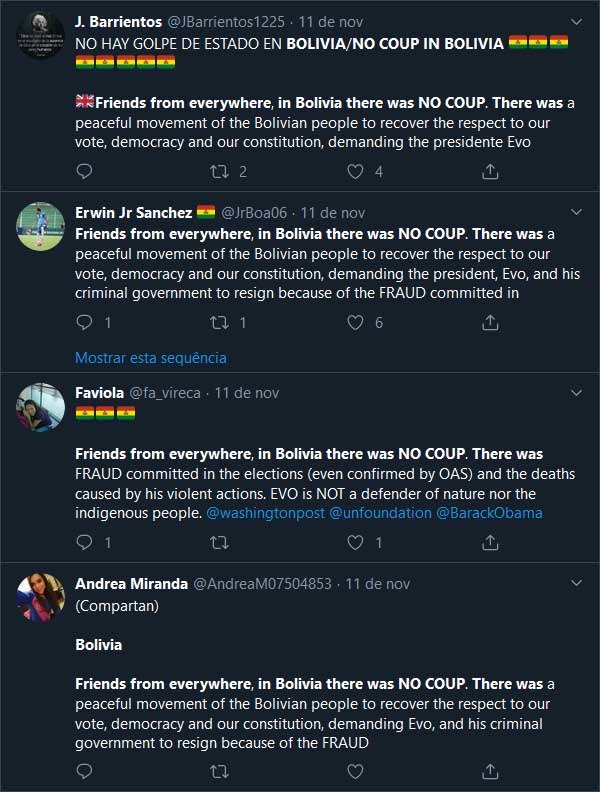Open Andrea Miranda's profile picture
600x792 pixels.
click(41, 597)
